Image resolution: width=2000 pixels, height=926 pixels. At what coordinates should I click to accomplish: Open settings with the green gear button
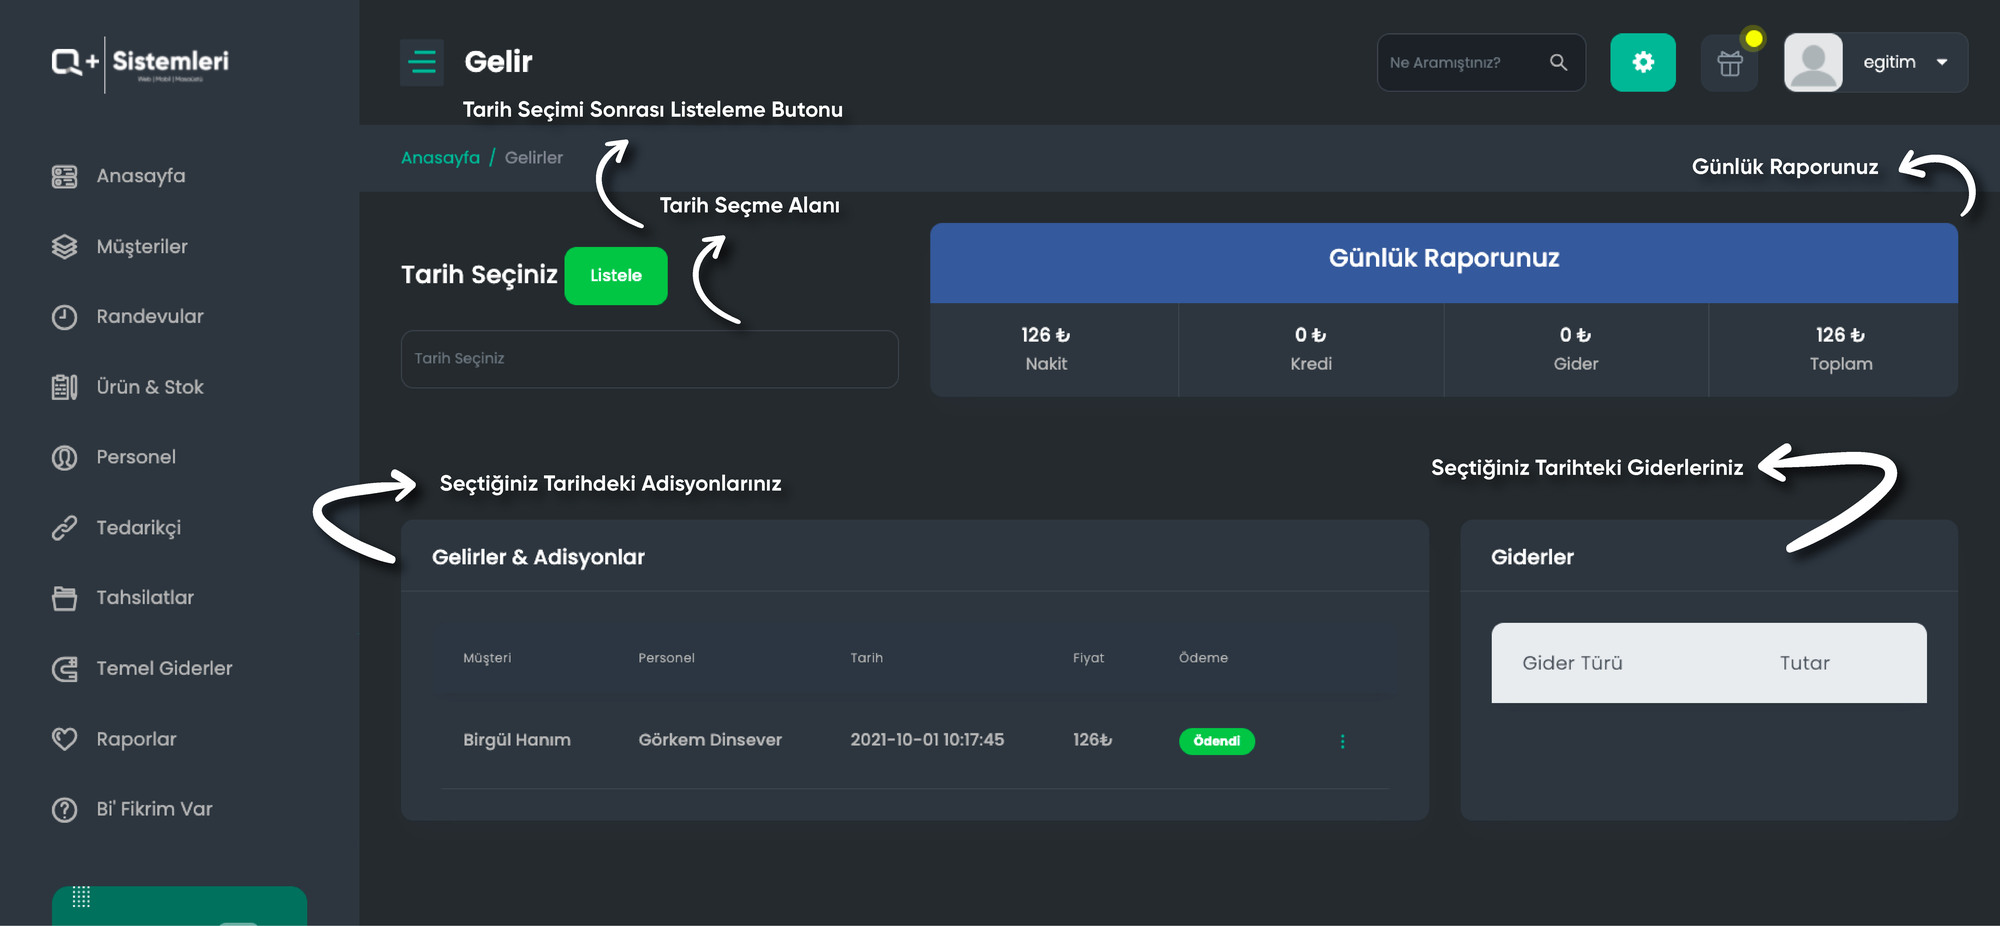click(1643, 62)
